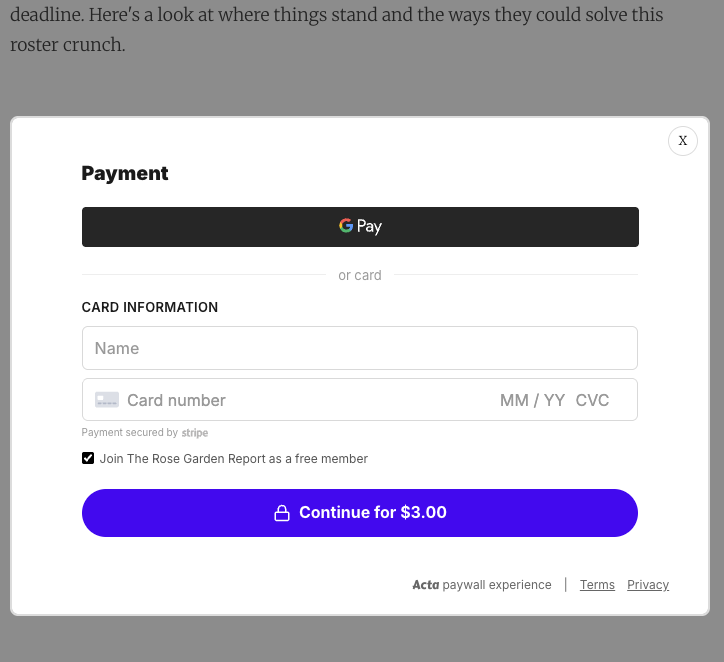Click Continue for $3.00 button
Screen dimensions: 724x662
point(360,513)
